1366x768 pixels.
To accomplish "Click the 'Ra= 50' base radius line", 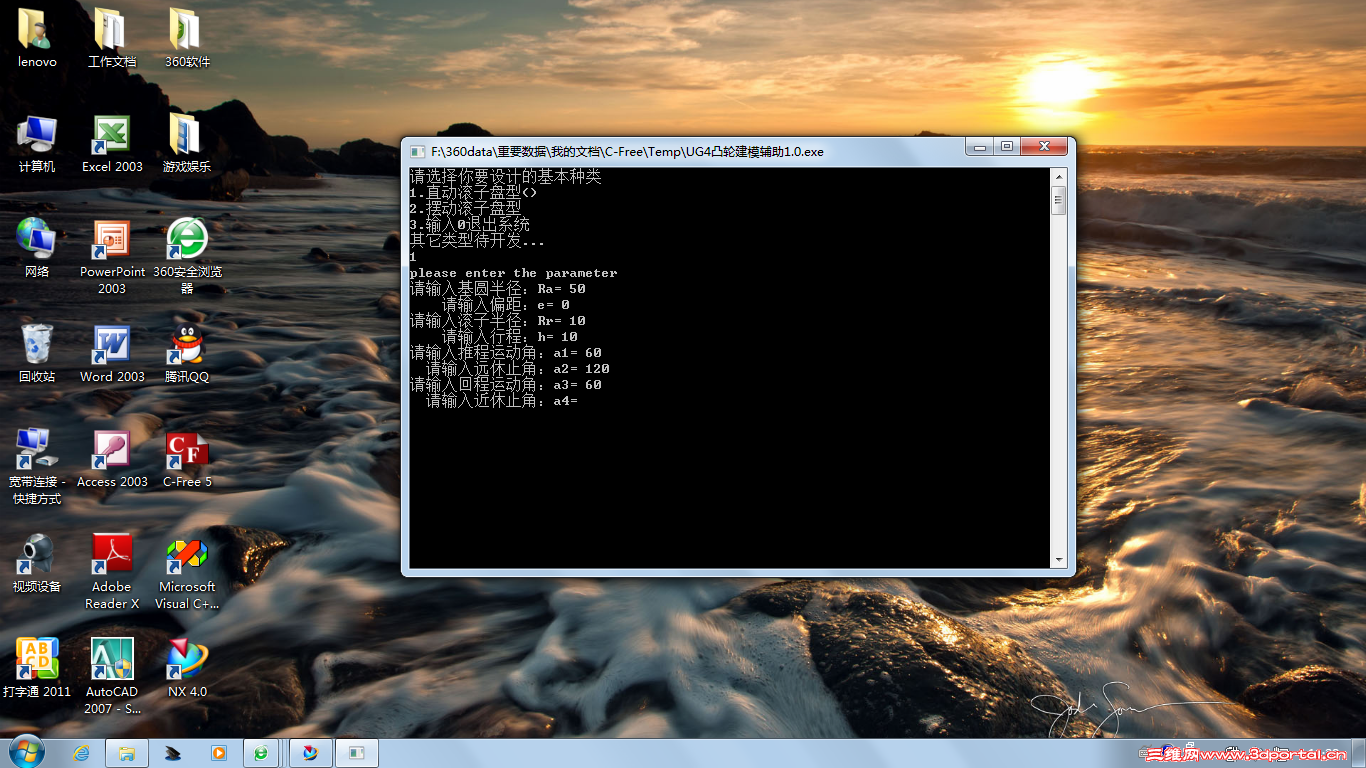I will 498,289.
